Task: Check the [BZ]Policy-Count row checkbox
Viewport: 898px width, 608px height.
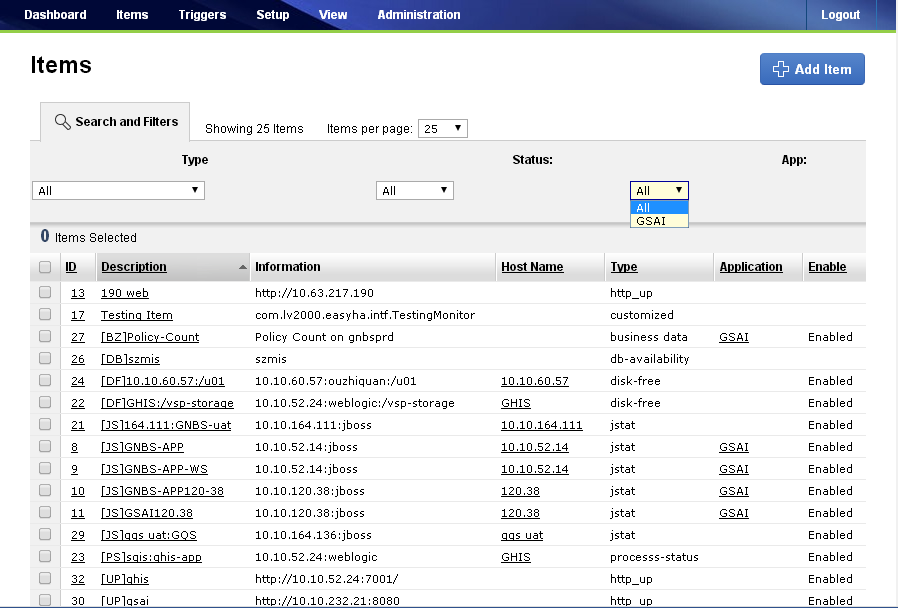Action: (x=45, y=337)
